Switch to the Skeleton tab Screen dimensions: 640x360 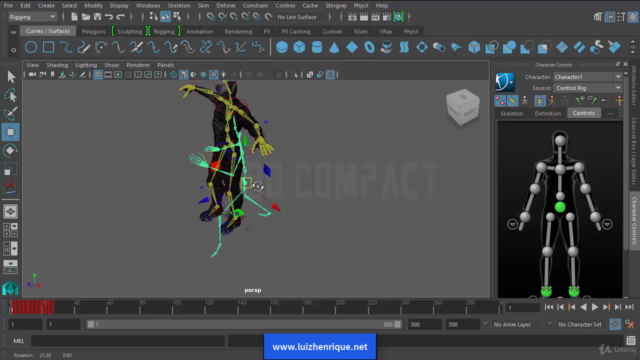click(x=511, y=113)
